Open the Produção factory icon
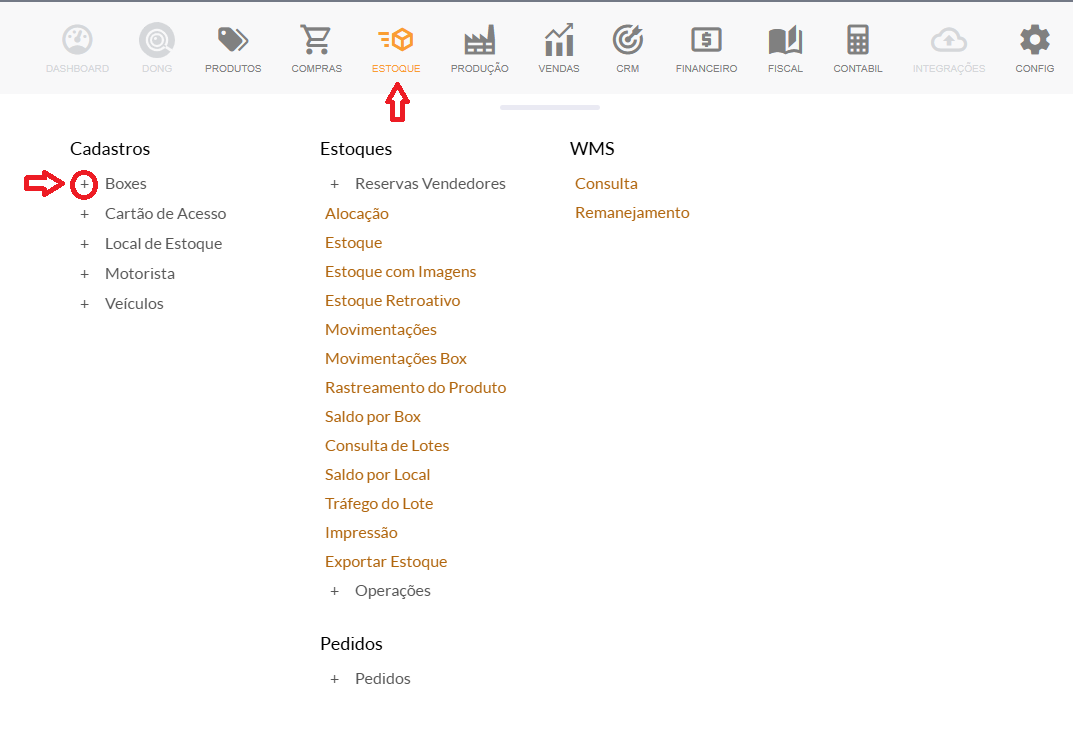Viewport: 1073px width, 739px height. [479, 41]
